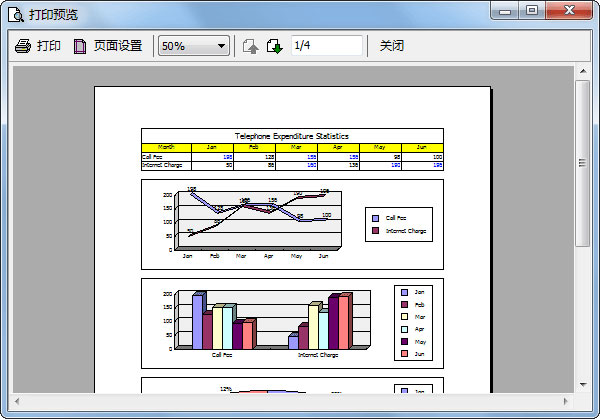Click the previous page up-arrow icon
Viewport: 600px width, 419px height.
coord(250,46)
